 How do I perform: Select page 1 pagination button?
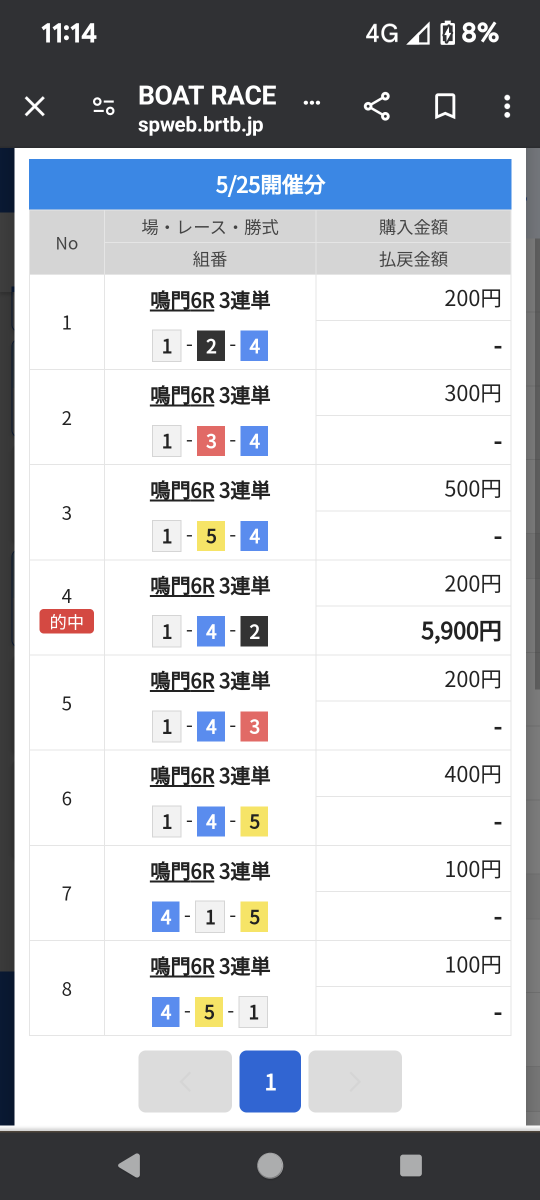(270, 1081)
